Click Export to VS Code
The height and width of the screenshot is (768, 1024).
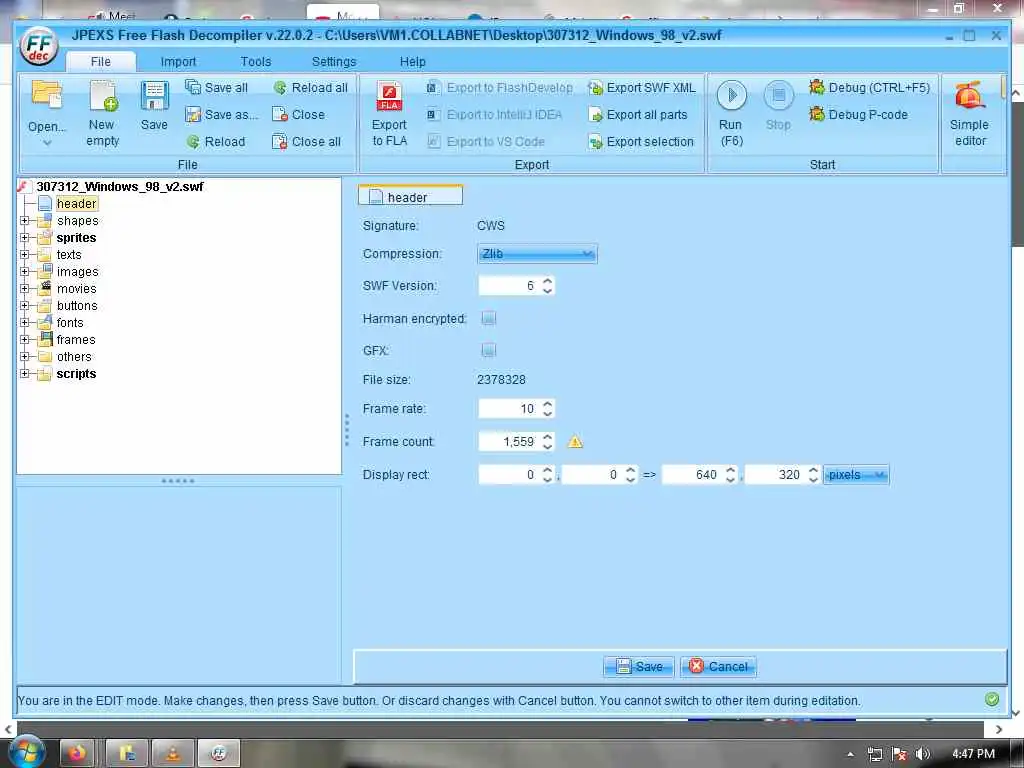[x=486, y=142]
